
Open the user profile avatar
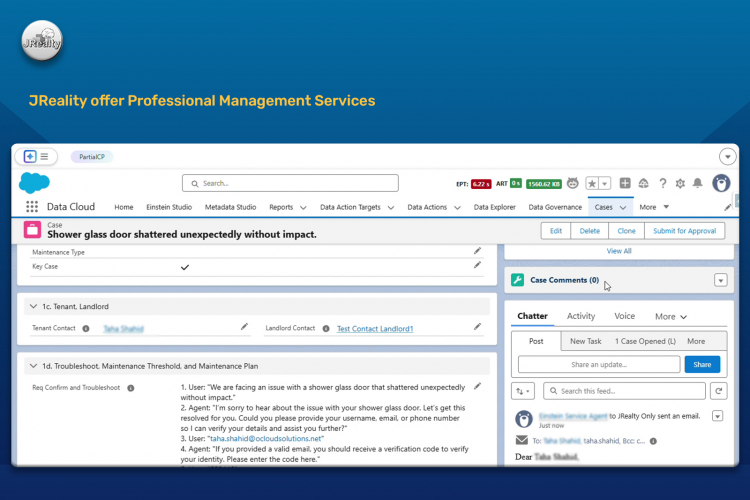[x=721, y=183]
